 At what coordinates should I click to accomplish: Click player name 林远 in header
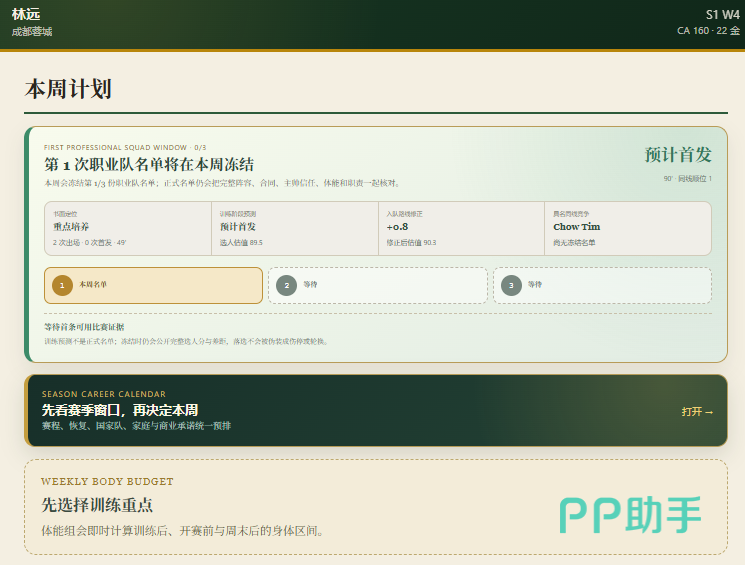(x=26, y=14)
